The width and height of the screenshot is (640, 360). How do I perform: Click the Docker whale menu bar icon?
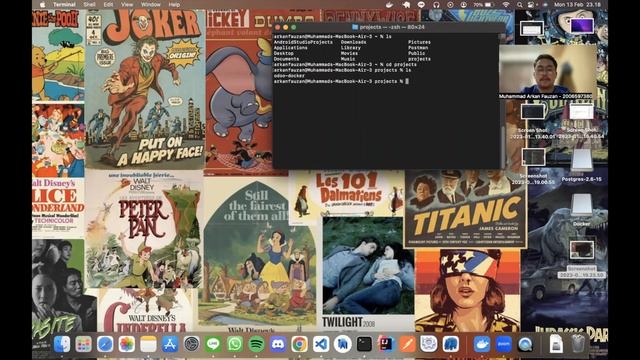pyautogui.click(x=389, y=4)
